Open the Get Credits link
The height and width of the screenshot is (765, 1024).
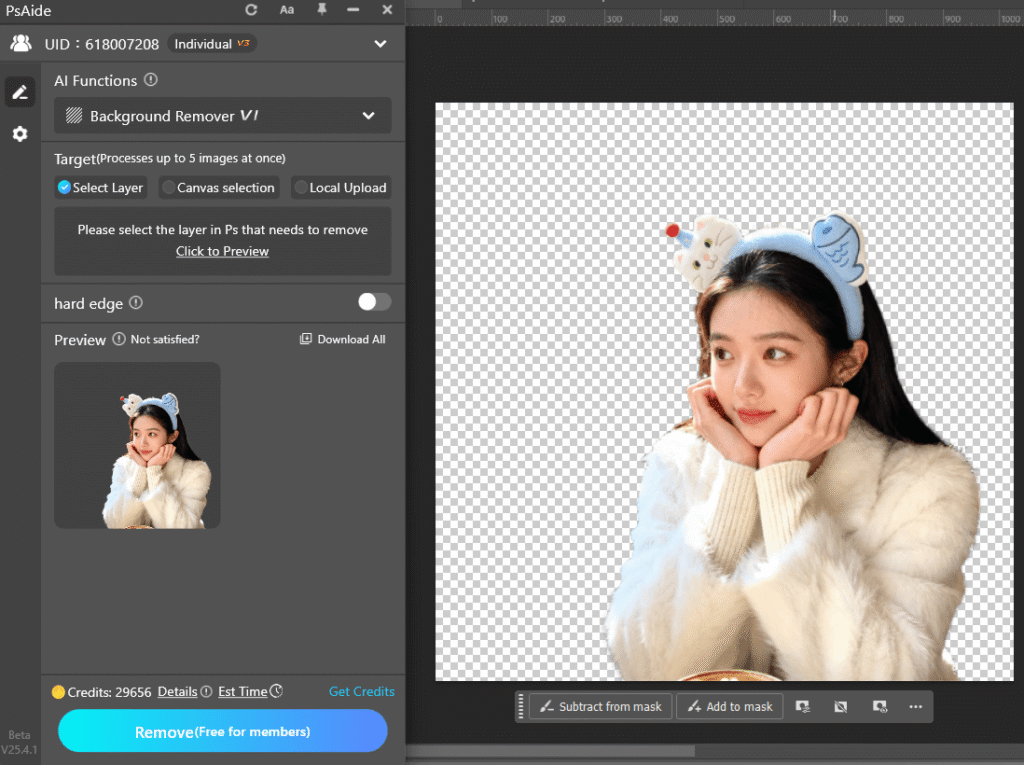pos(361,691)
